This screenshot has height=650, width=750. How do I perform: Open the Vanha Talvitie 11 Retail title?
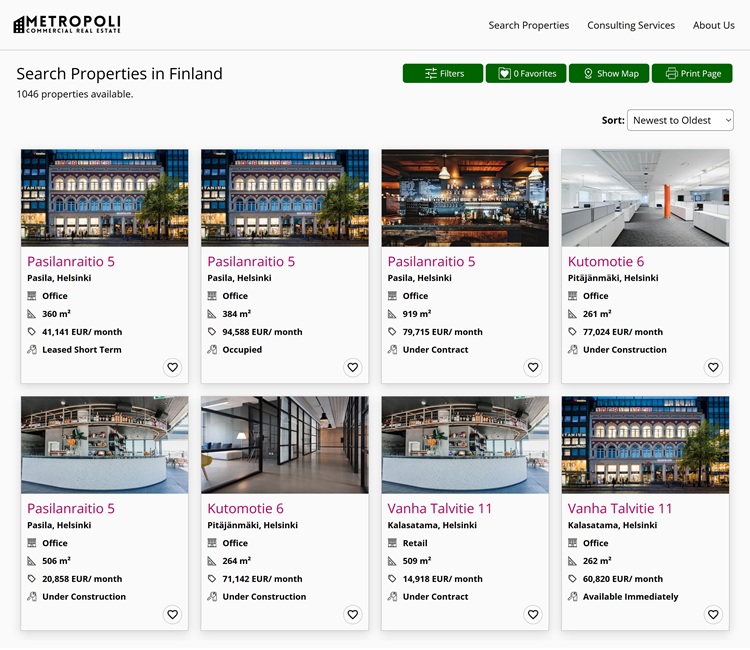[440, 509]
